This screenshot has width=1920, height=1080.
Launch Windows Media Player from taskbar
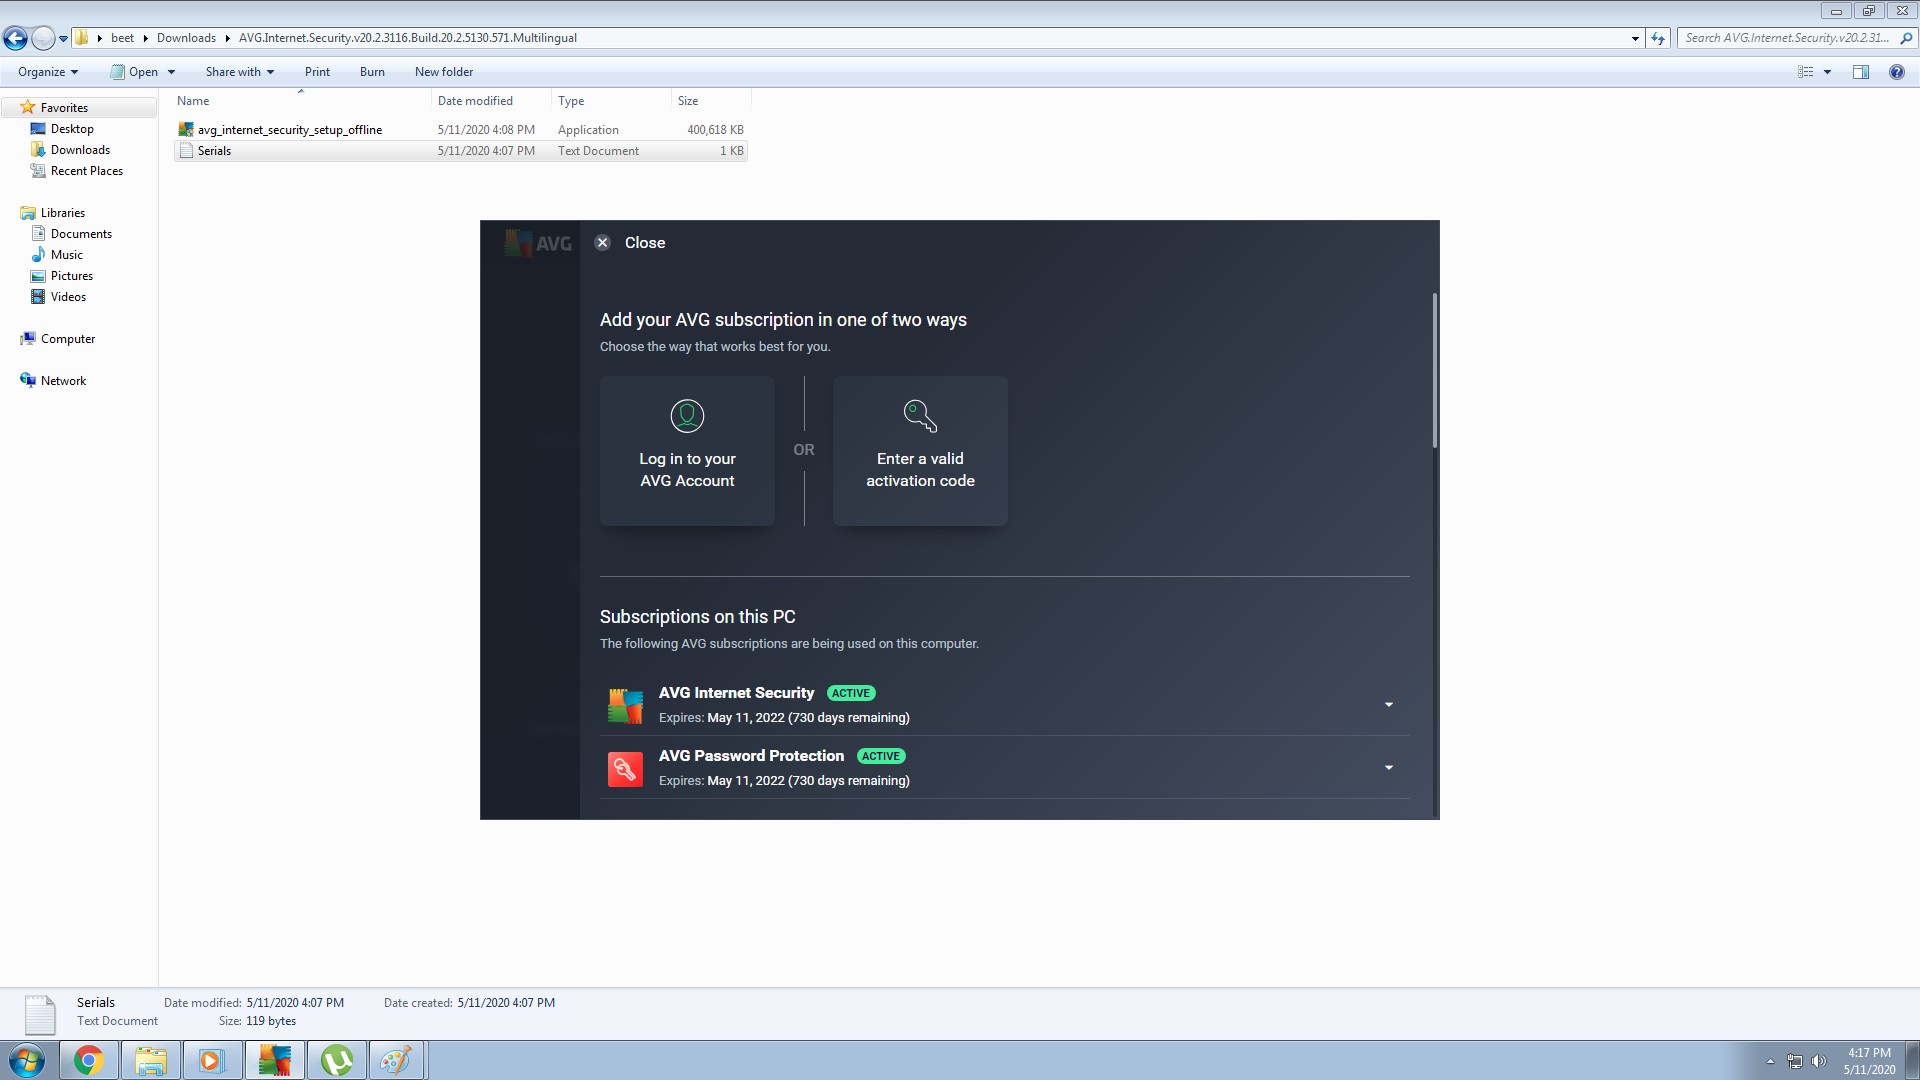coord(212,1060)
